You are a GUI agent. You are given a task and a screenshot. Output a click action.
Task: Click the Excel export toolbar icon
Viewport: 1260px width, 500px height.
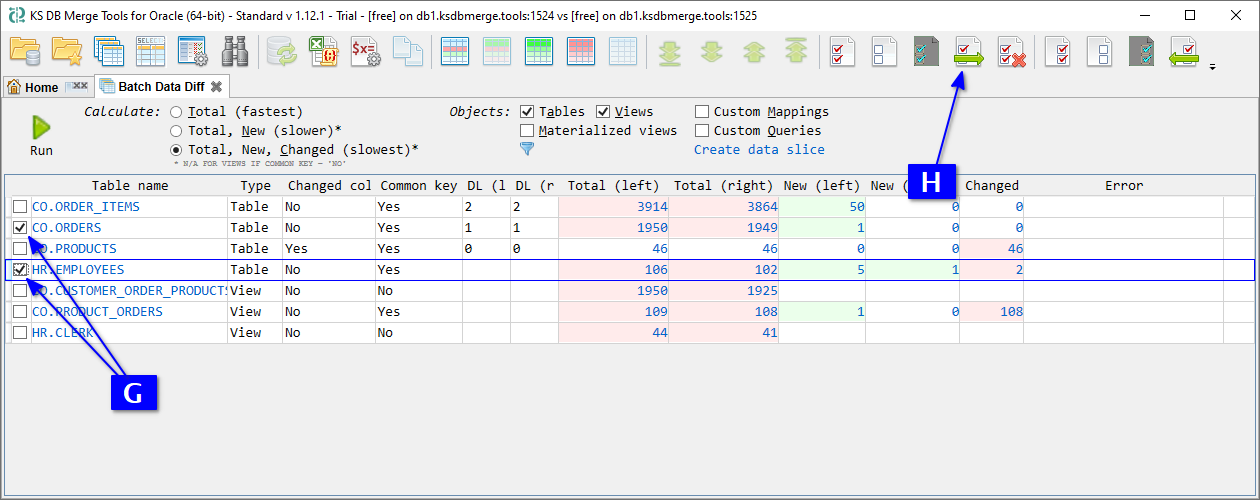[x=322, y=51]
